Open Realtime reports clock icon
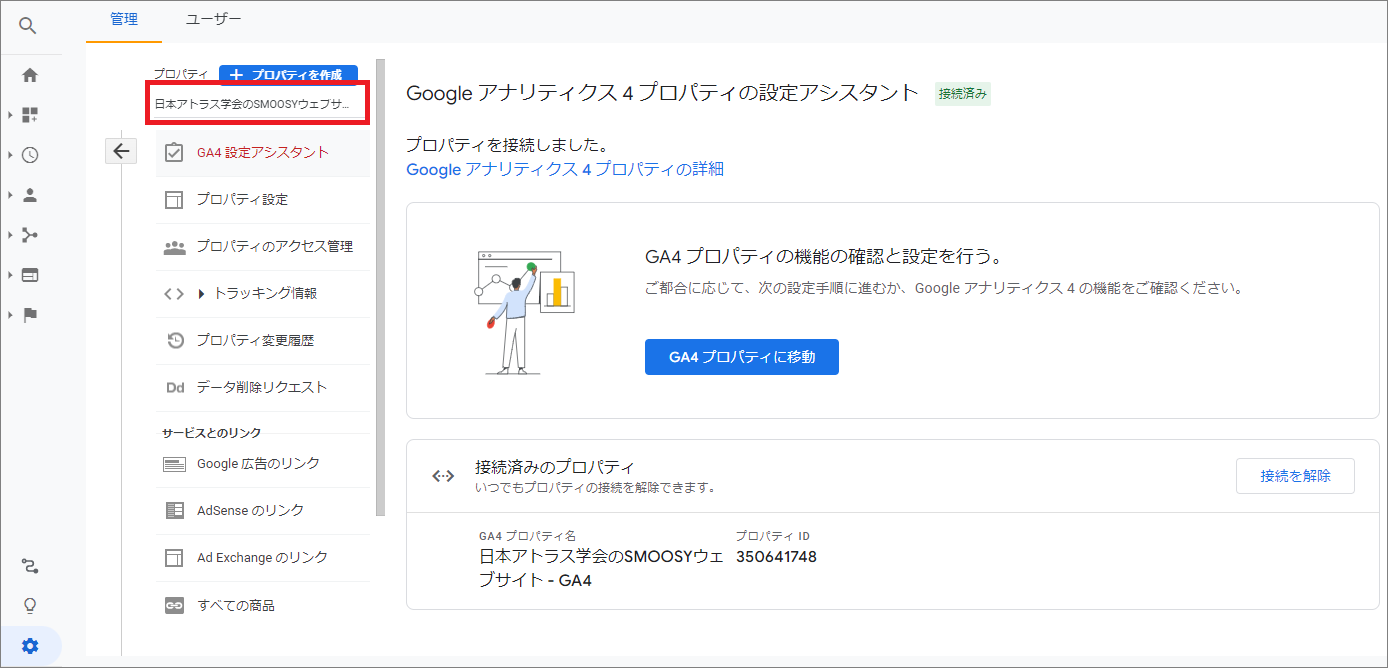The width and height of the screenshot is (1388, 668). [30, 155]
